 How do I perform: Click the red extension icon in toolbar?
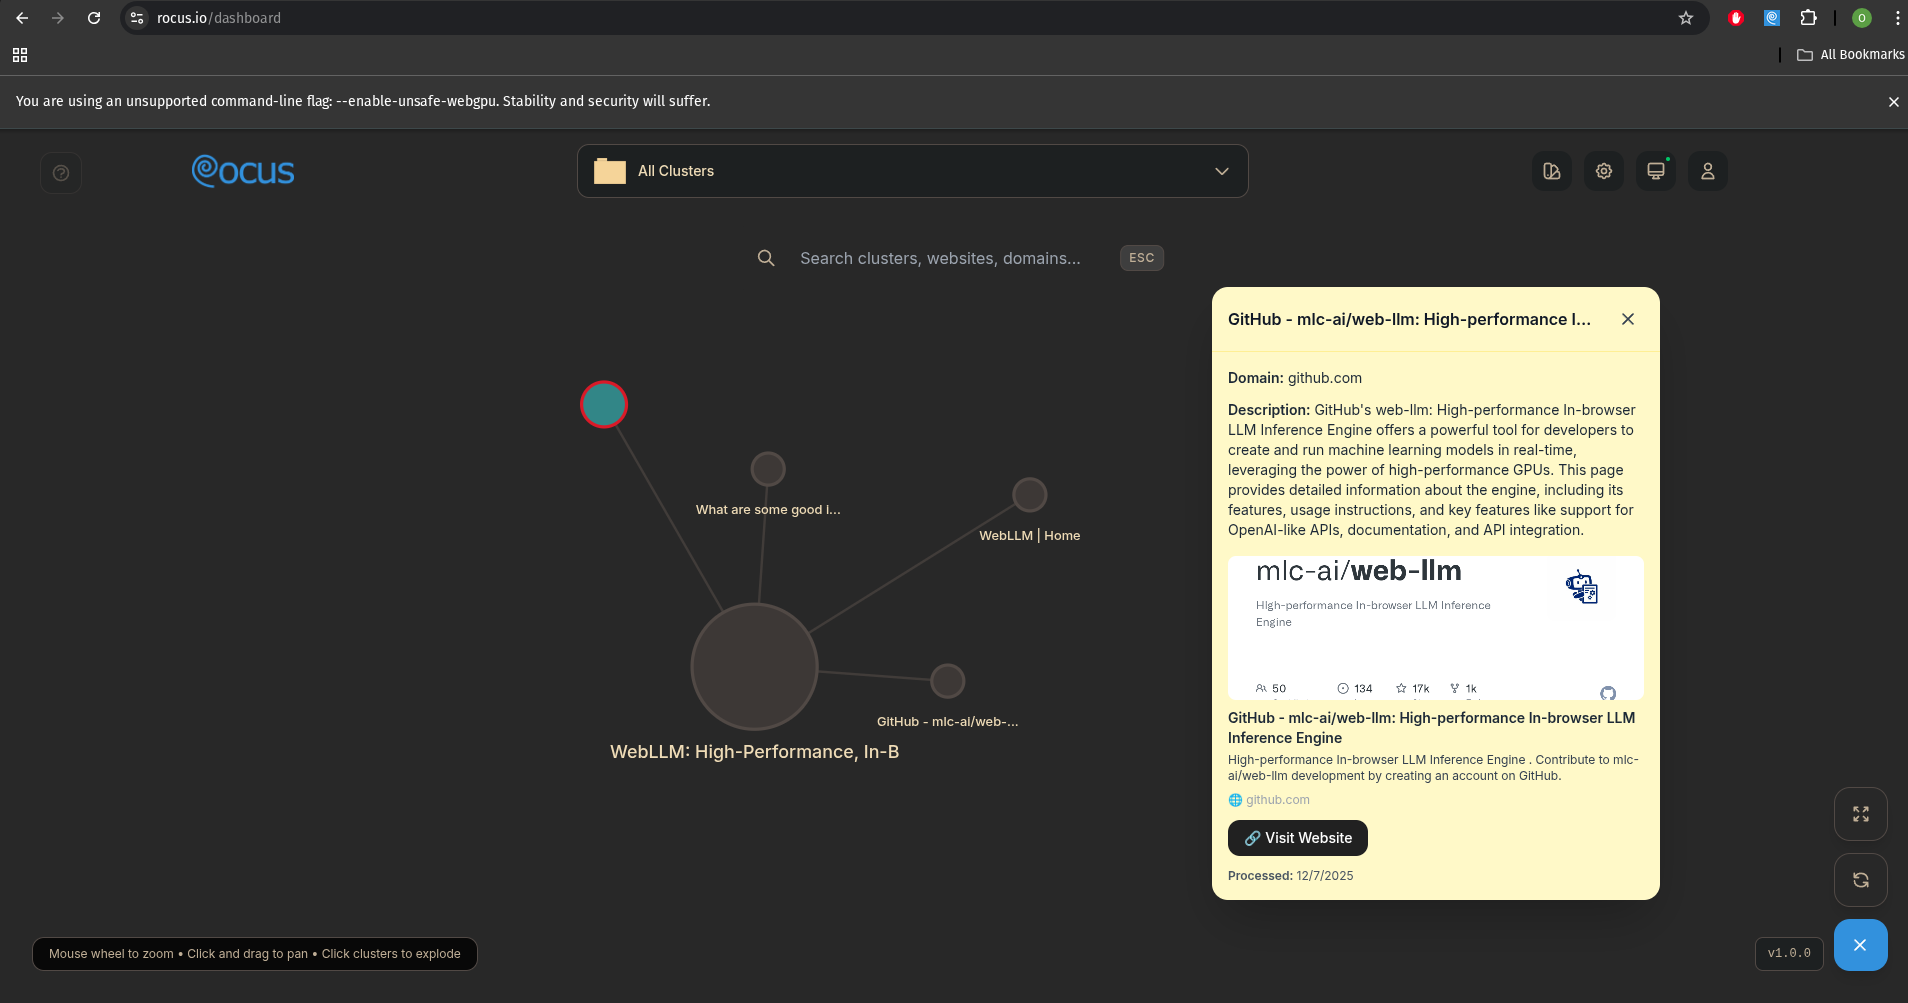coord(1736,18)
